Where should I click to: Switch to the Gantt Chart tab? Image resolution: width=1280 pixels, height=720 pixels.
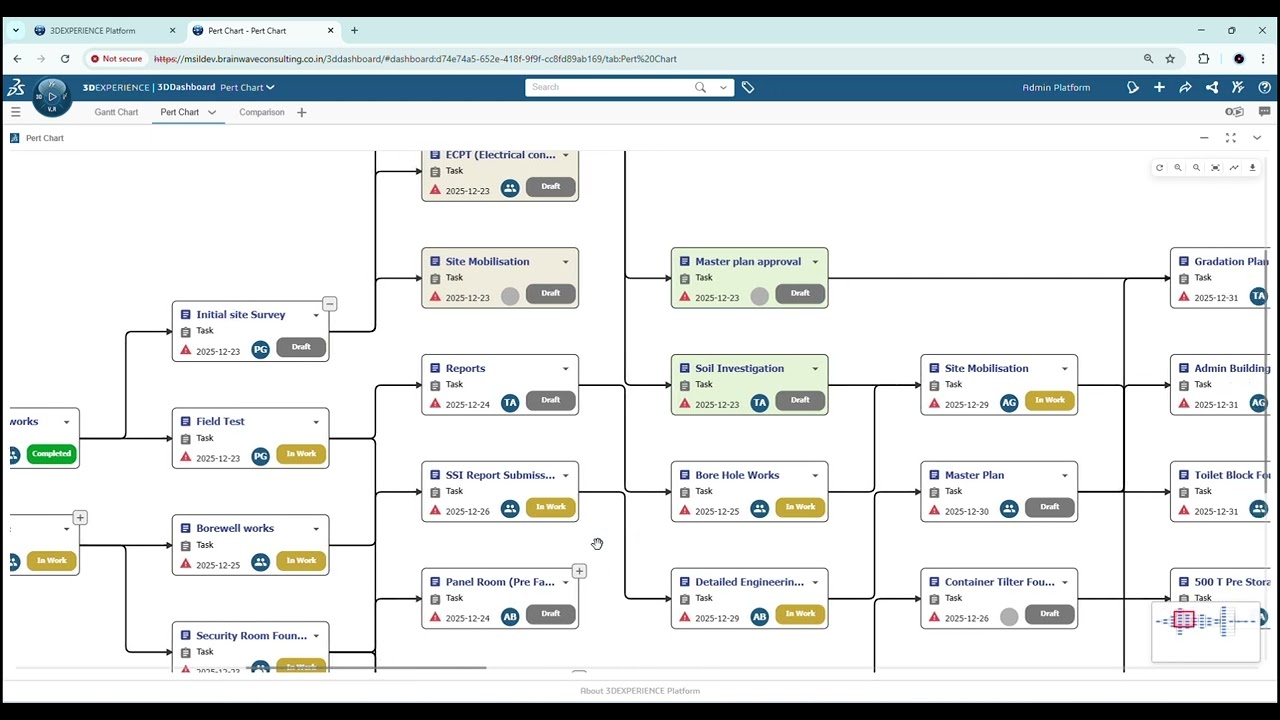(116, 112)
